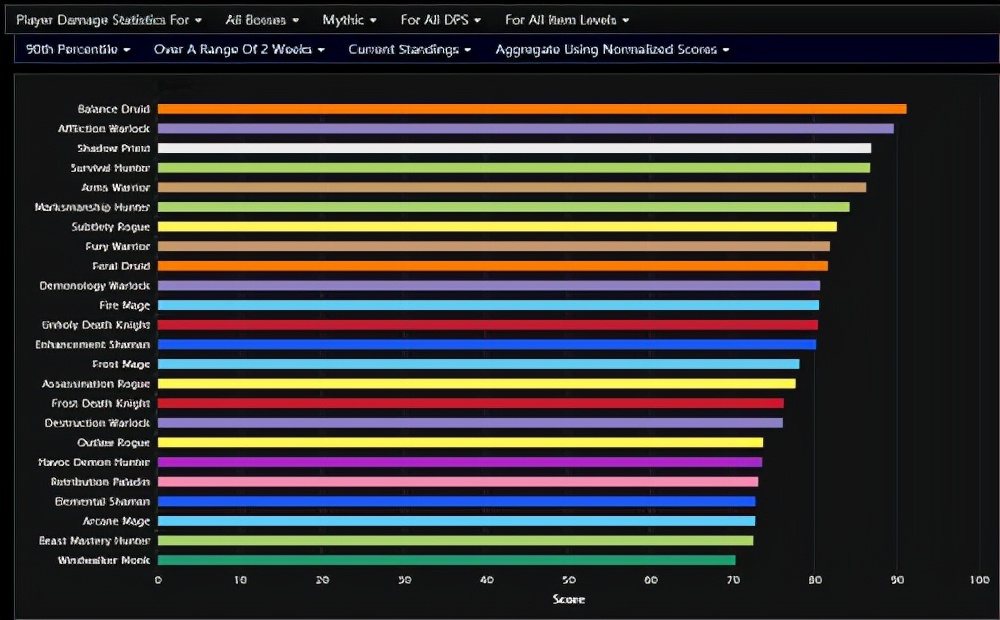Click the Marksmanship Hunter bar
The width and height of the screenshot is (1000, 620).
(503, 207)
